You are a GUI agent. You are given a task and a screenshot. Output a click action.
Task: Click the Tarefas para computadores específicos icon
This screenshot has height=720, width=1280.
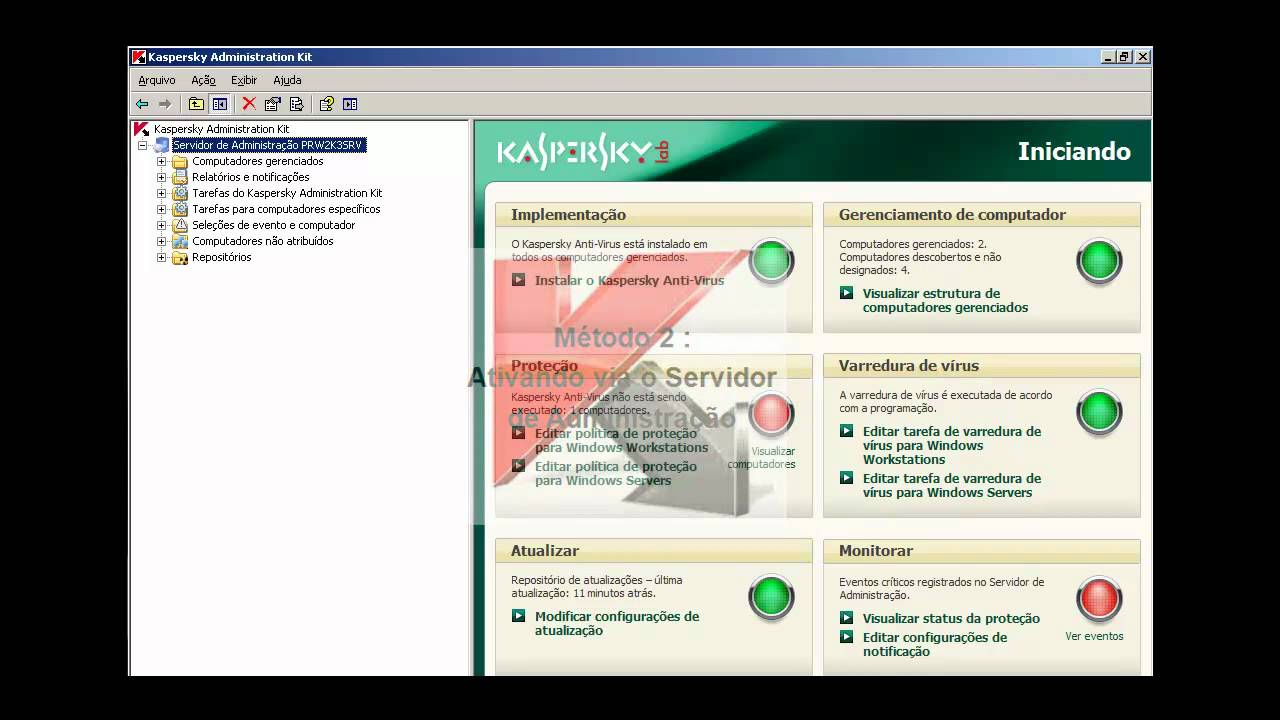tap(180, 209)
